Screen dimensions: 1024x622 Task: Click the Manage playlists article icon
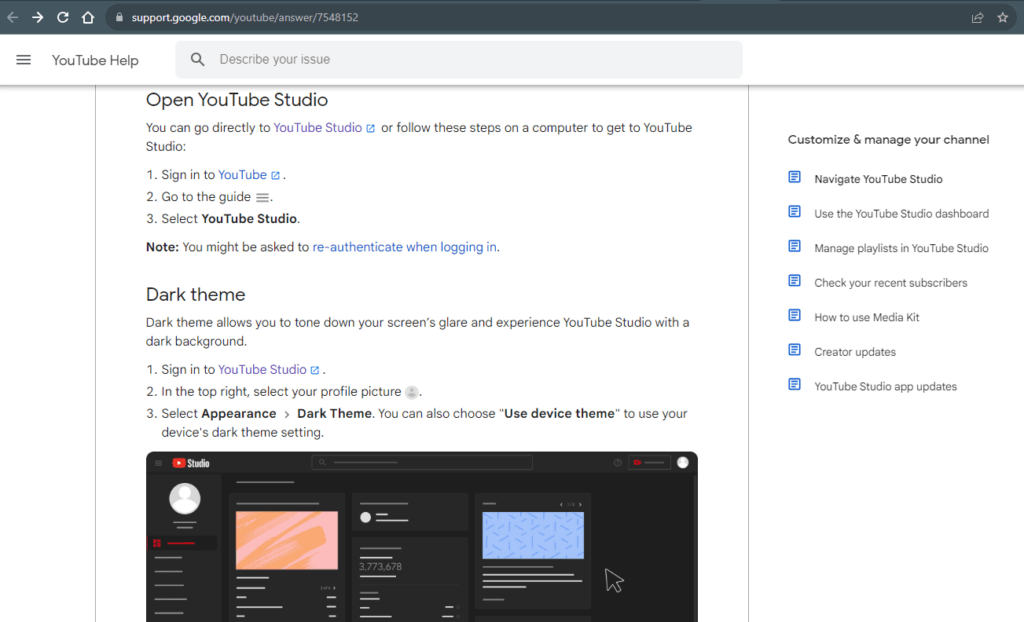(794, 246)
